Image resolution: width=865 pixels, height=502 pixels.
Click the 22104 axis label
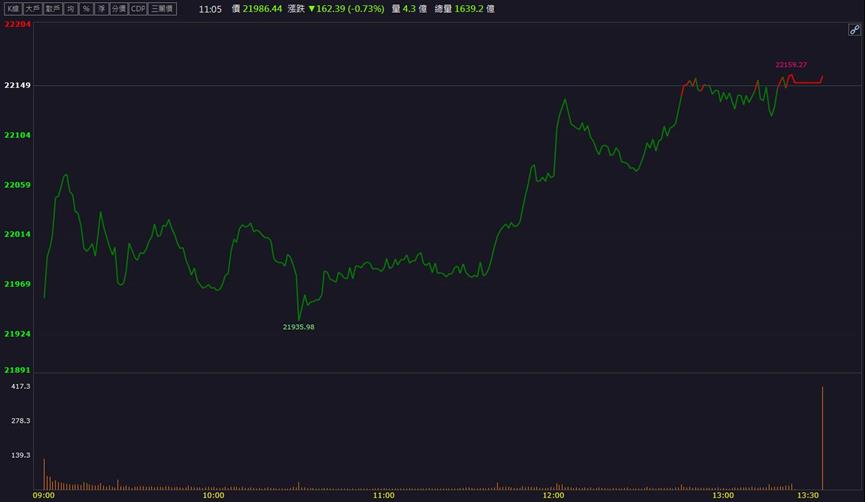pos(18,135)
